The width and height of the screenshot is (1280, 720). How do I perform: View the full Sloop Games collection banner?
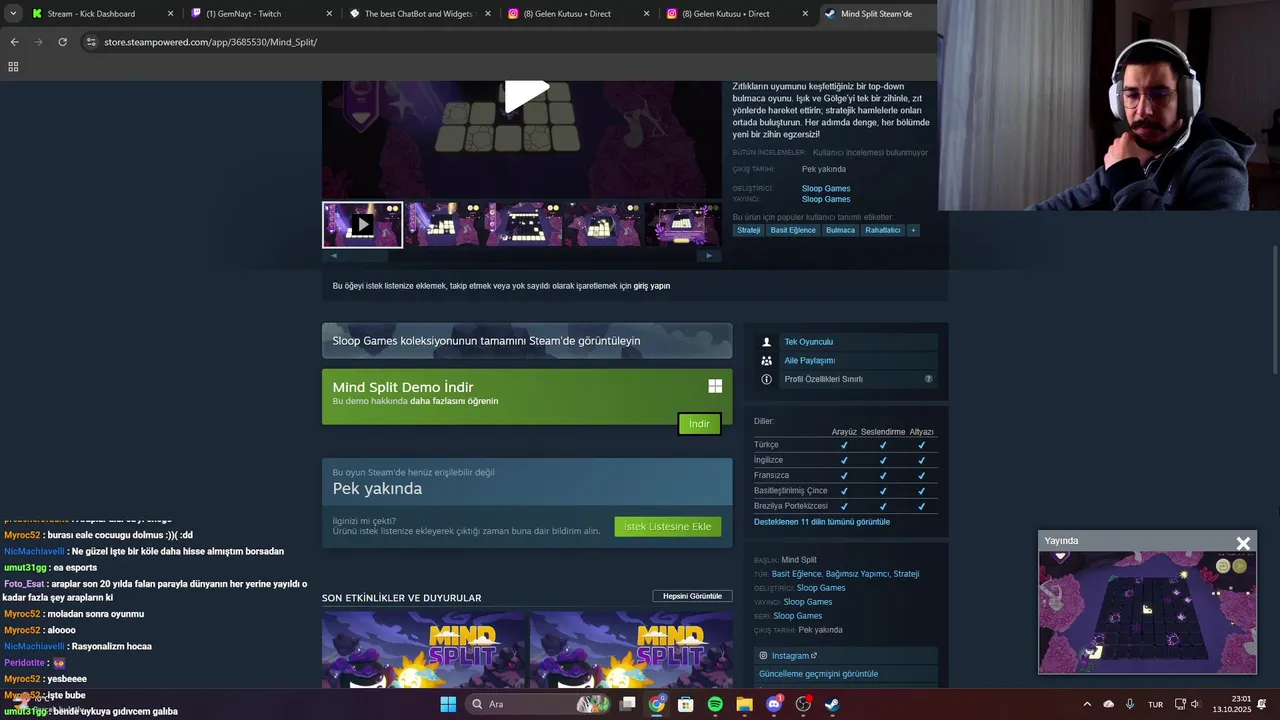point(527,341)
